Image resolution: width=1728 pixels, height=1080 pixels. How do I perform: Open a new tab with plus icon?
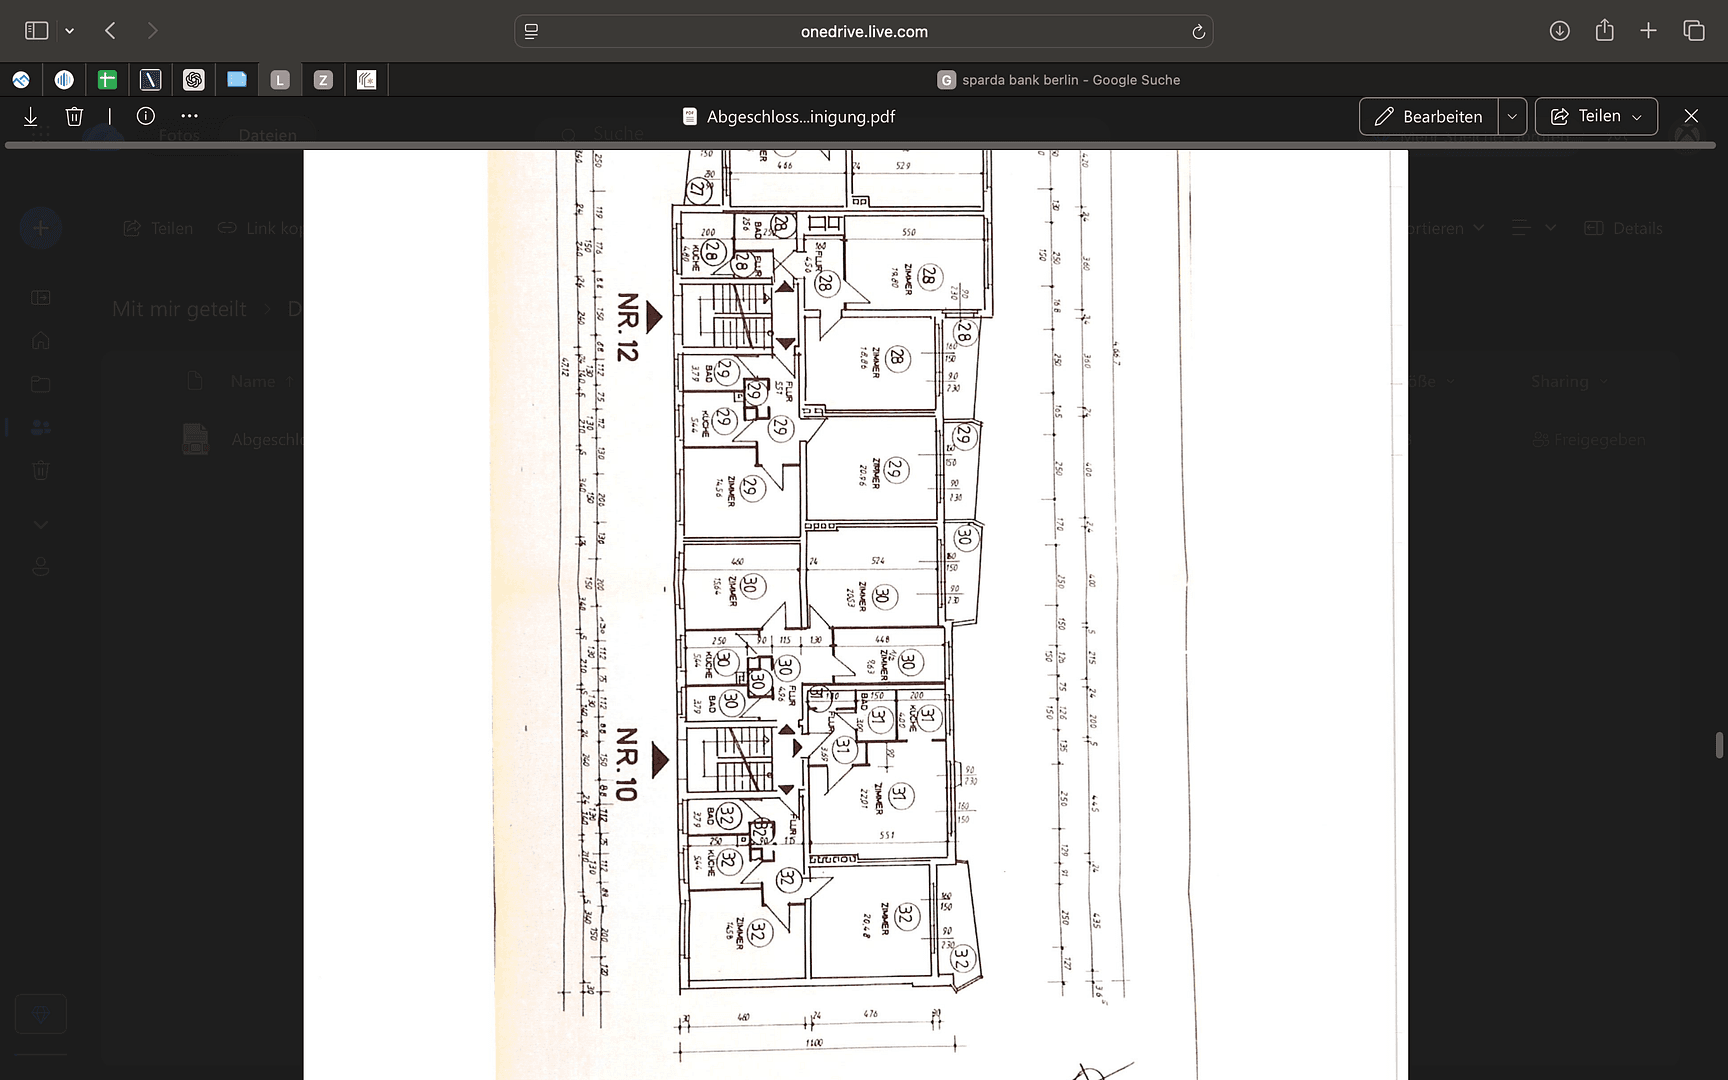(x=1648, y=31)
